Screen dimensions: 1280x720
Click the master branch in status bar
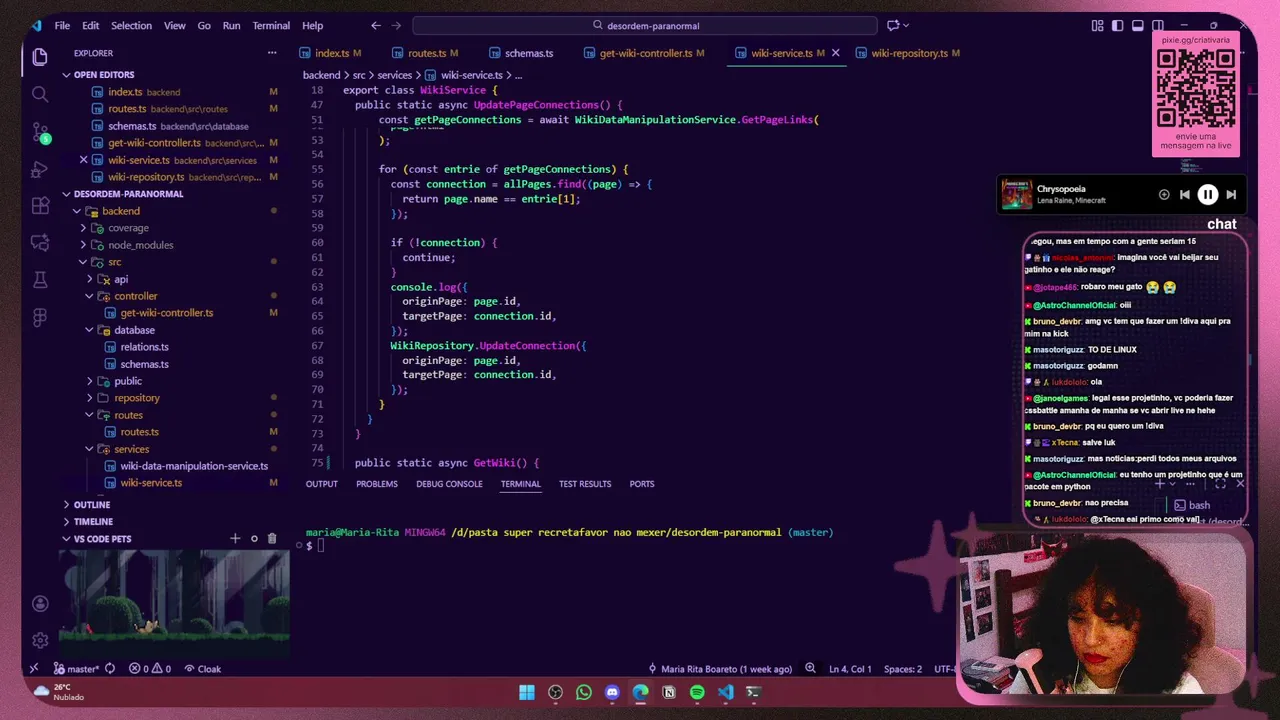click(x=77, y=669)
